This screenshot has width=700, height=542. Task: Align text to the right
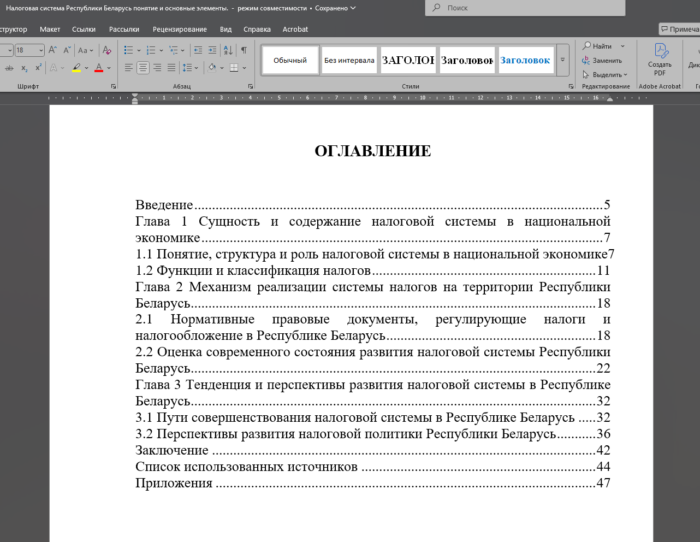coord(157,68)
